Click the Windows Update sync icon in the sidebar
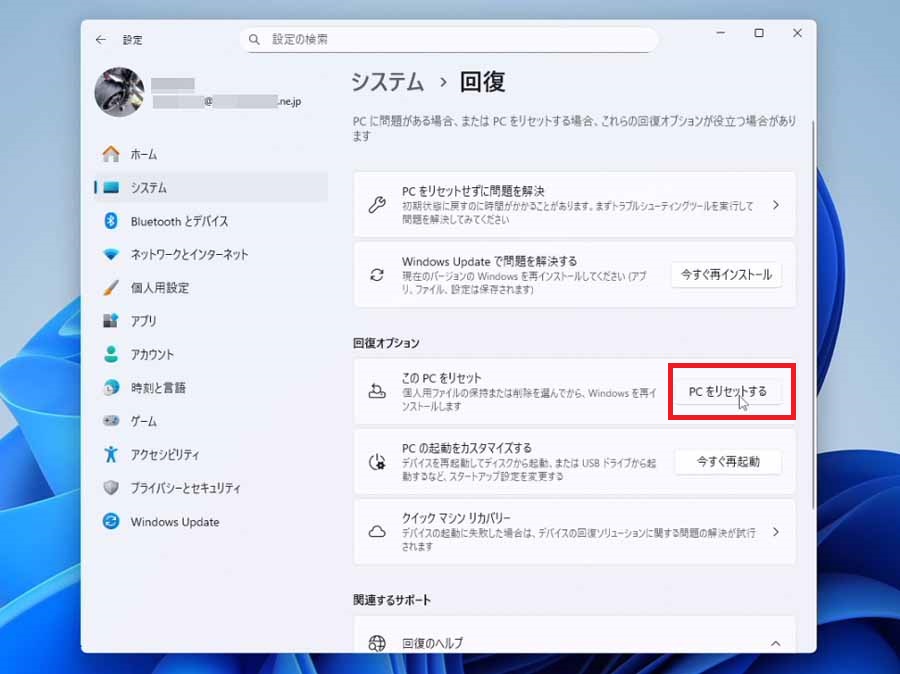 click(x=111, y=522)
